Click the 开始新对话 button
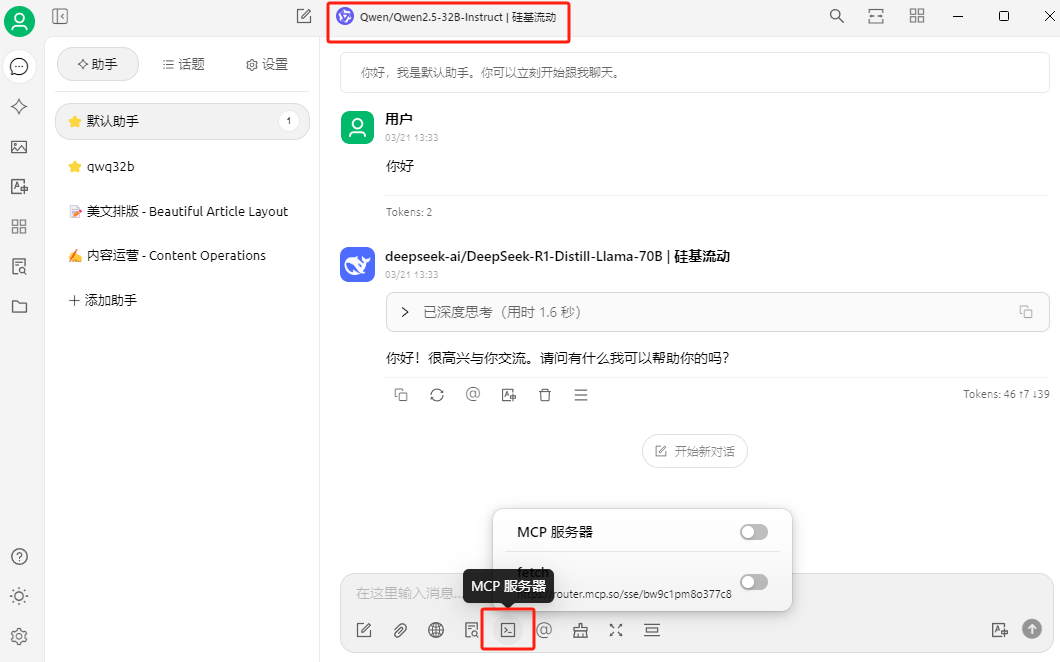Viewport: 1060px width, 662px height. [694, 451]
